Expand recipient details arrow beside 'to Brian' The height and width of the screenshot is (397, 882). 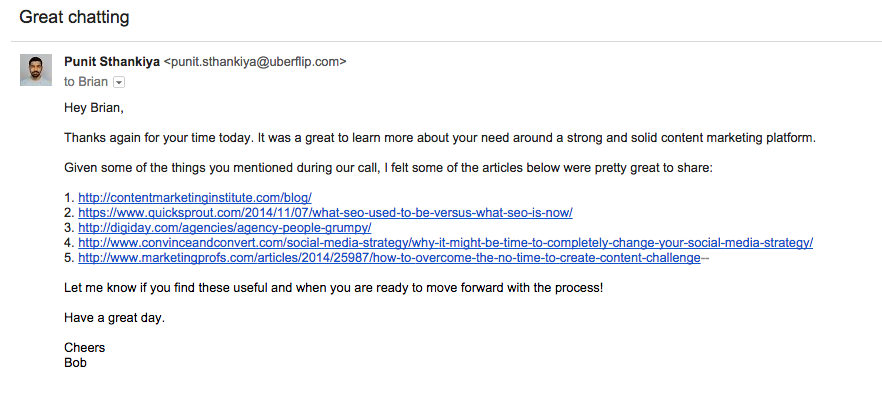(x=119, y=83)
